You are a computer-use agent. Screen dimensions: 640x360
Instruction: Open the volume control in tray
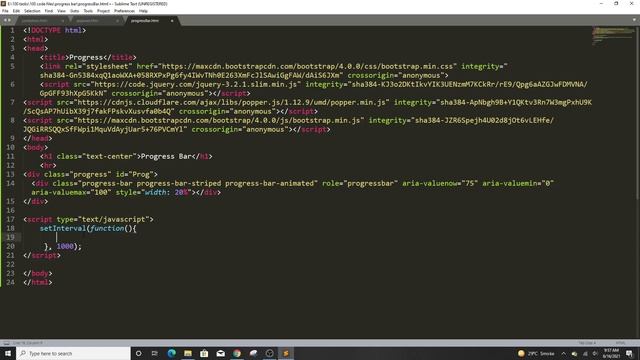click(595, 353)
